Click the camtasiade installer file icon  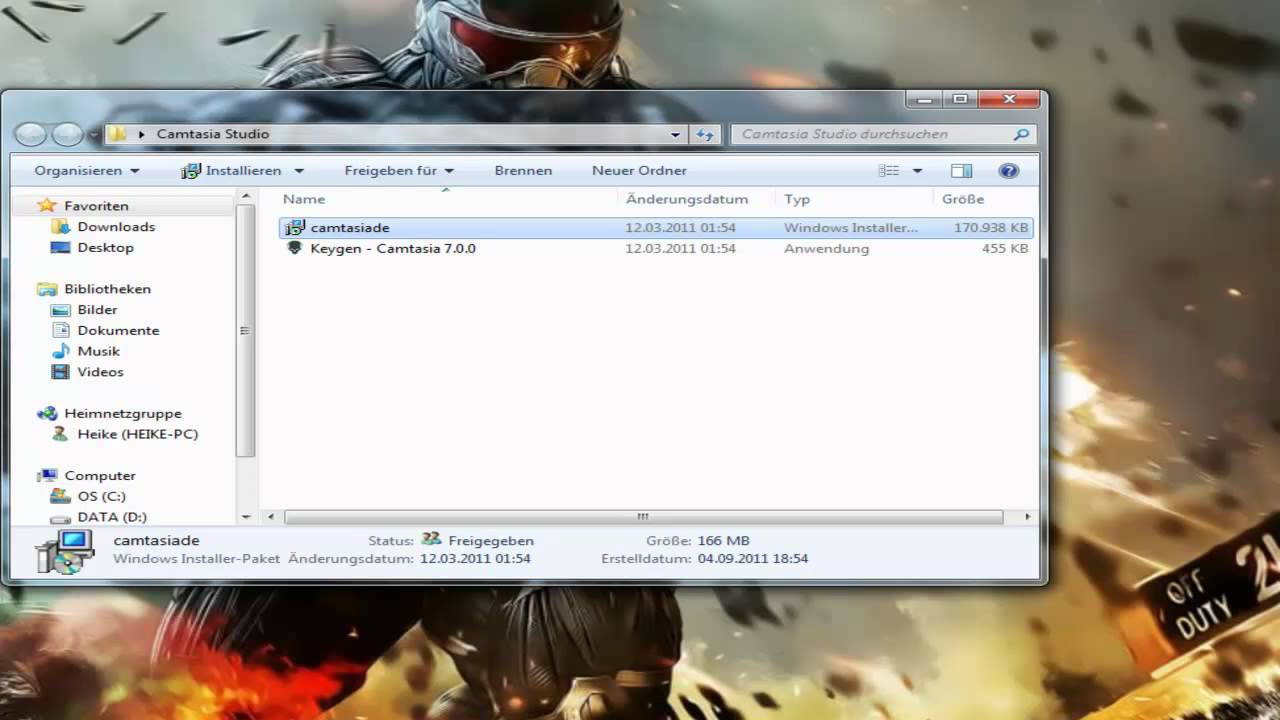[x=294, y=228]
